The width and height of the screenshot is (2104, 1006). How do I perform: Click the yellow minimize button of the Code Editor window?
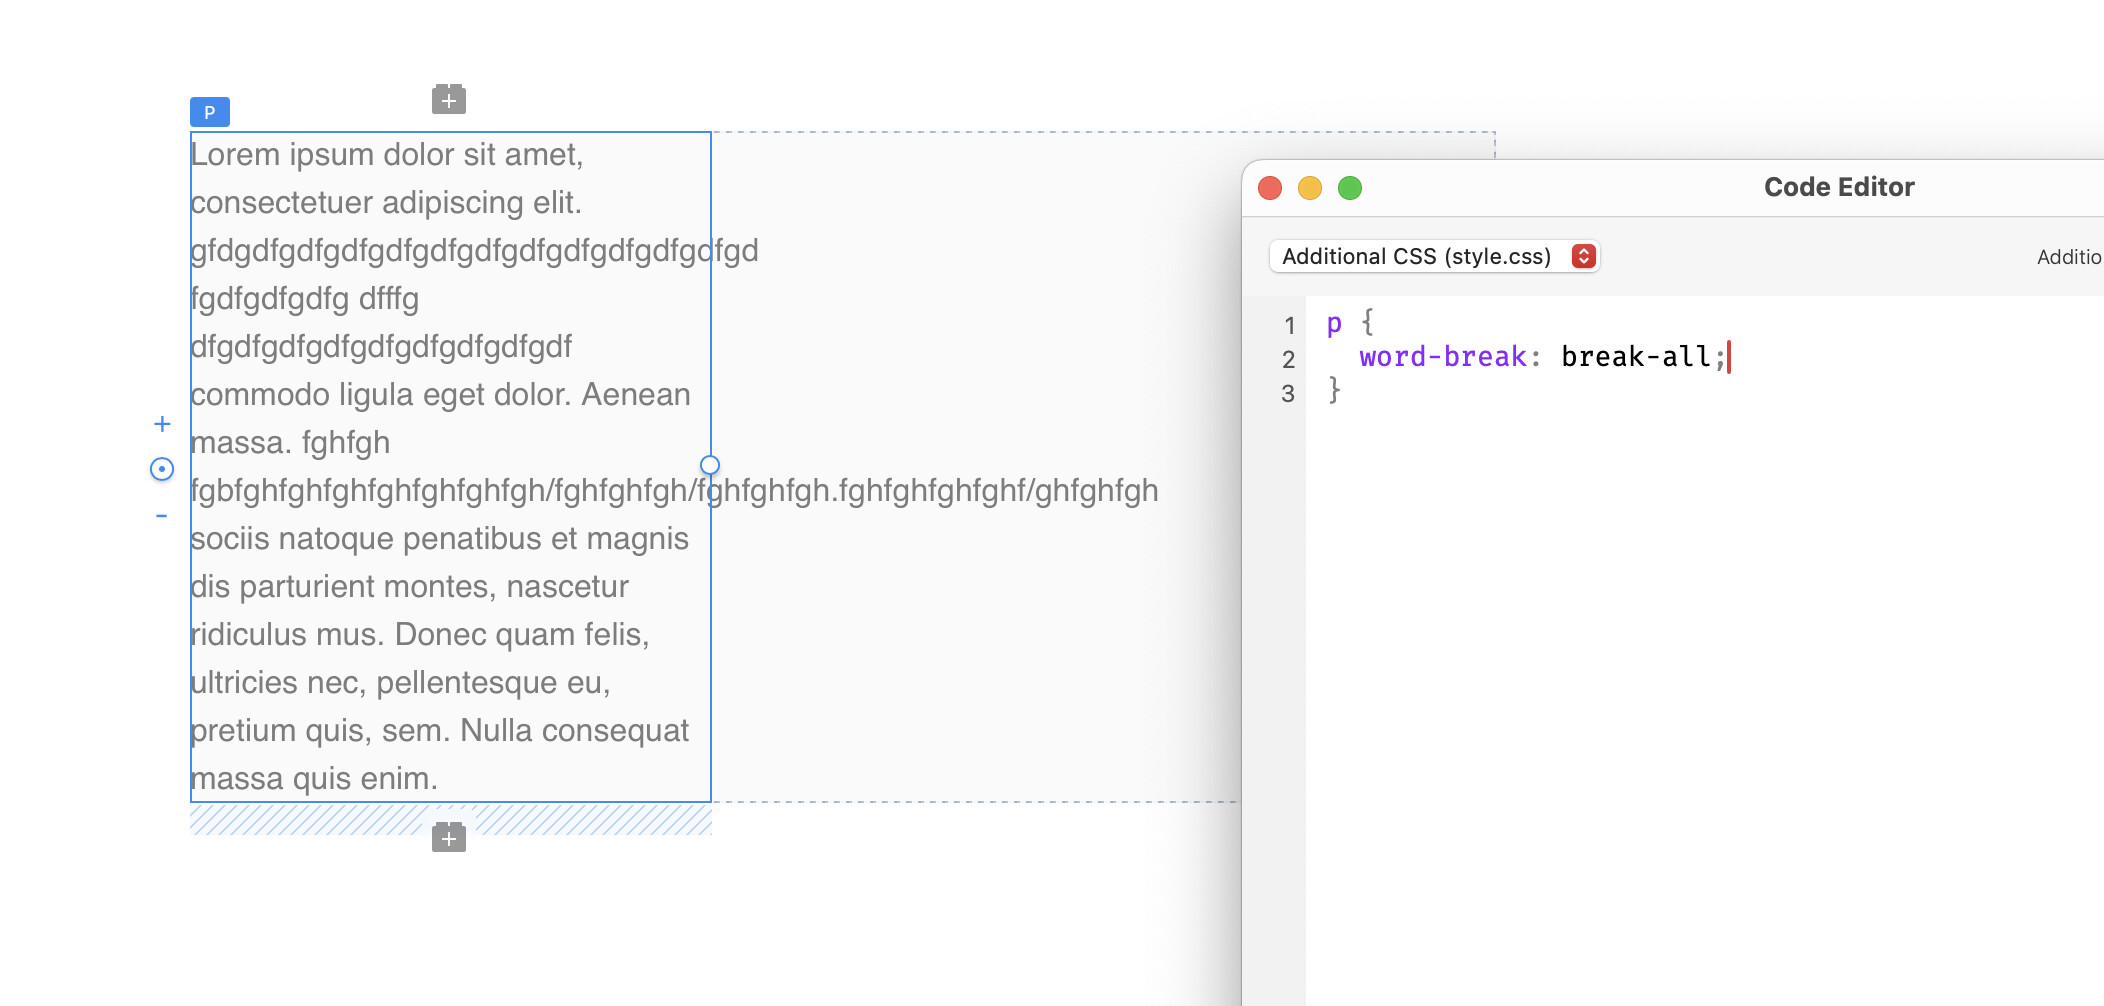[1310, 187]
